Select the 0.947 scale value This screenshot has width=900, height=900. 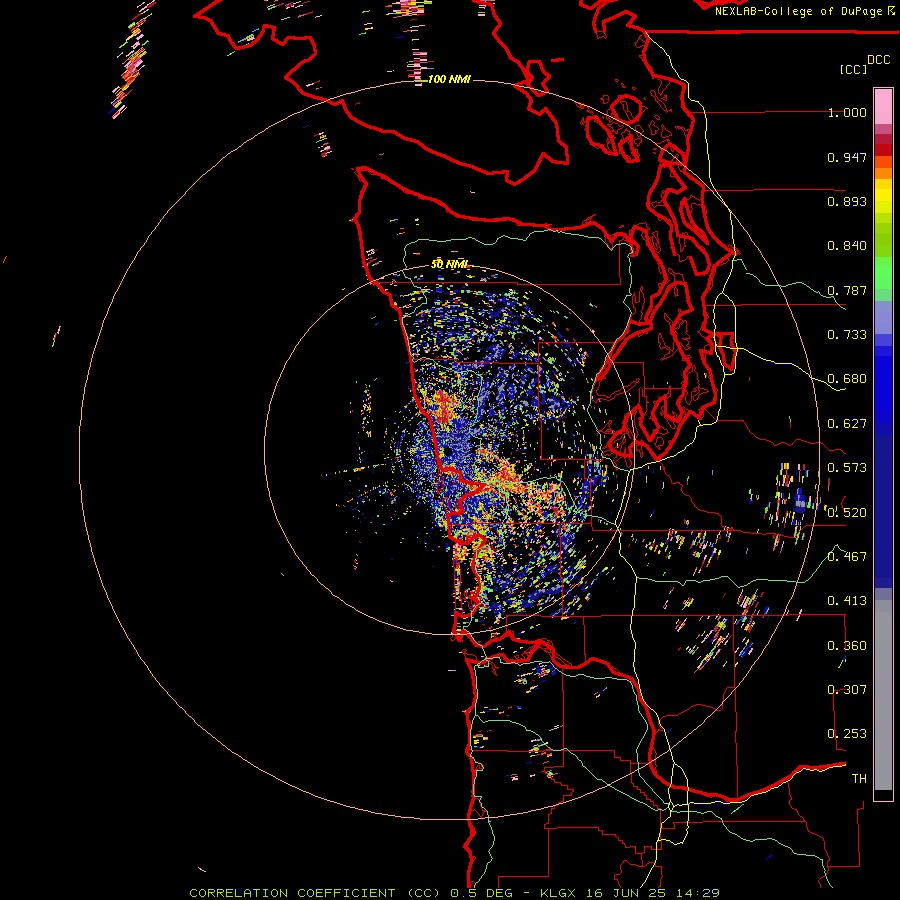point(847,157)
